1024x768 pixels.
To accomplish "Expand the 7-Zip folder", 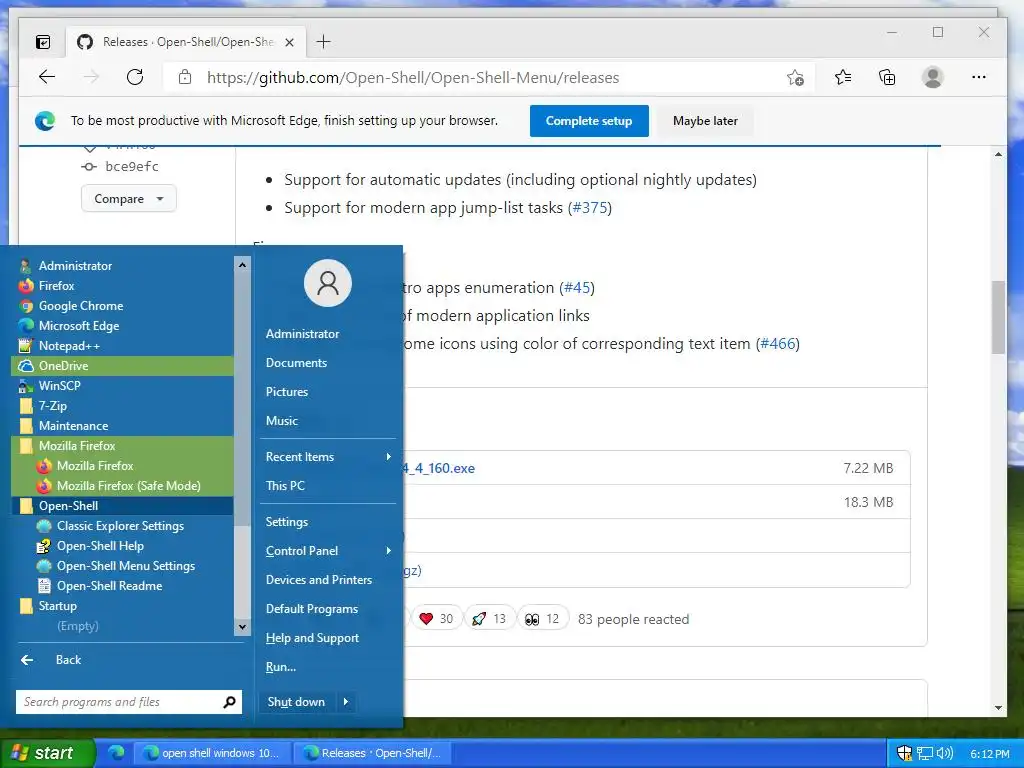I will pyautogui.click(x=122, y=406).
